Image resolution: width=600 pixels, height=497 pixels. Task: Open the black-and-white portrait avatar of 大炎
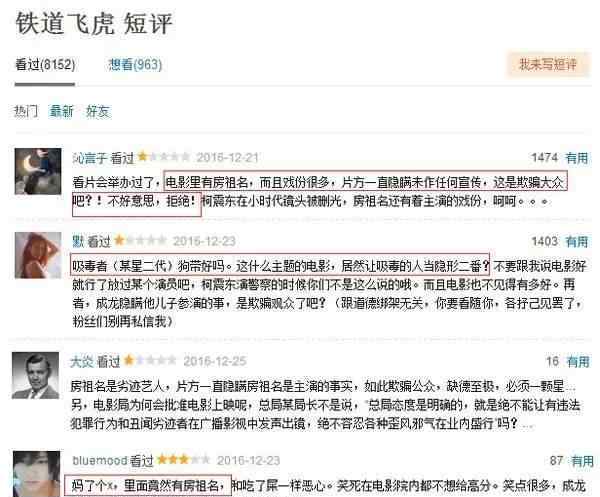click(x=36, y=375)
